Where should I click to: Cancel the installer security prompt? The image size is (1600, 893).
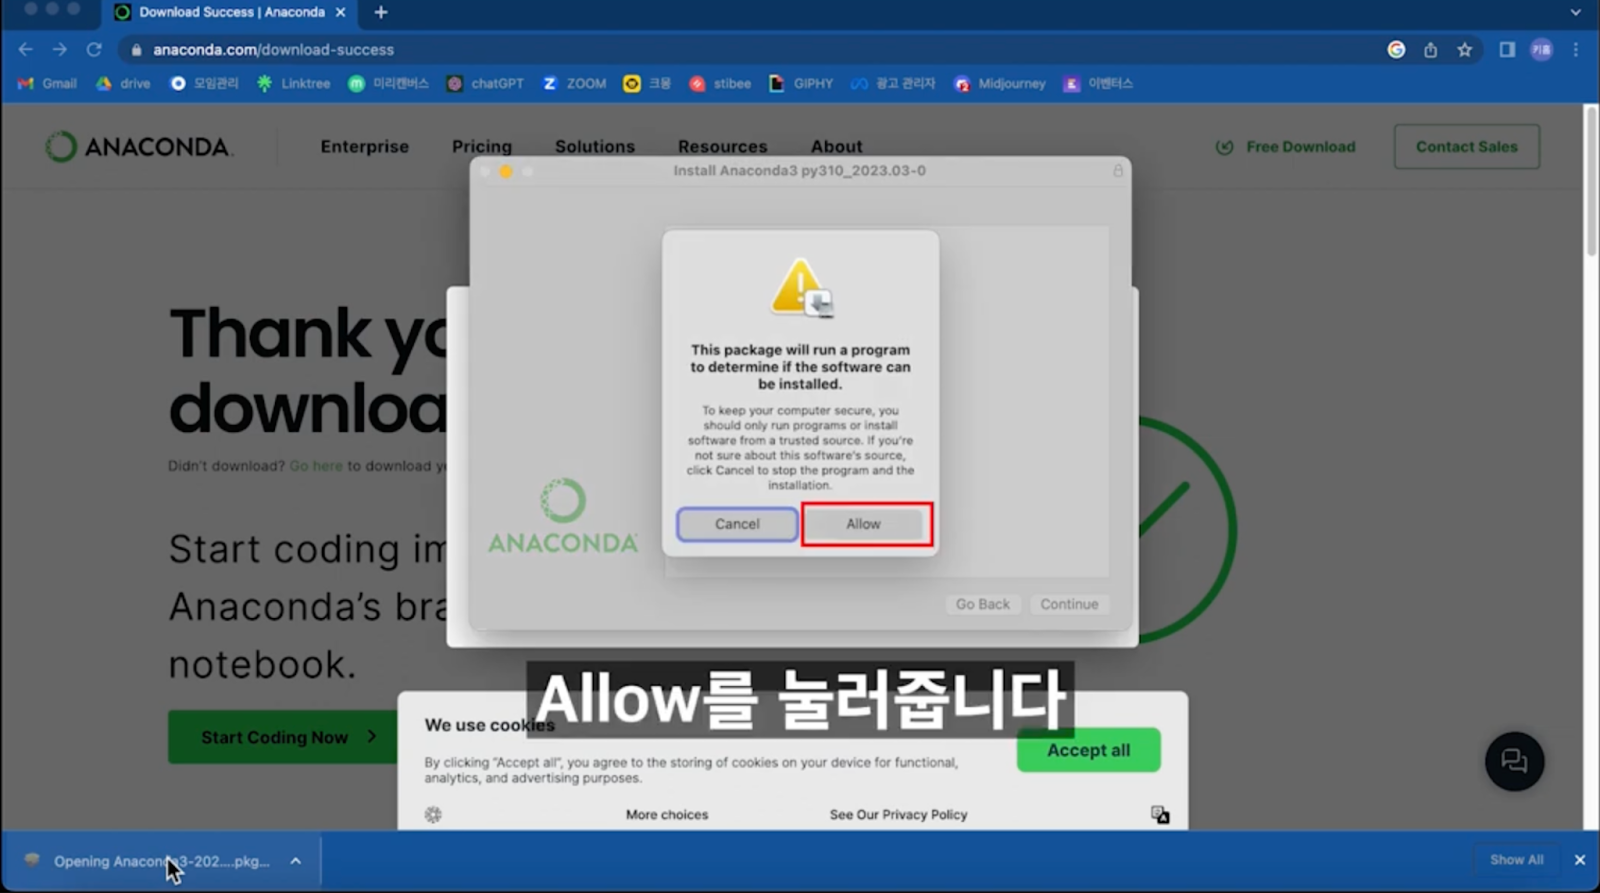tap(737, 524)
